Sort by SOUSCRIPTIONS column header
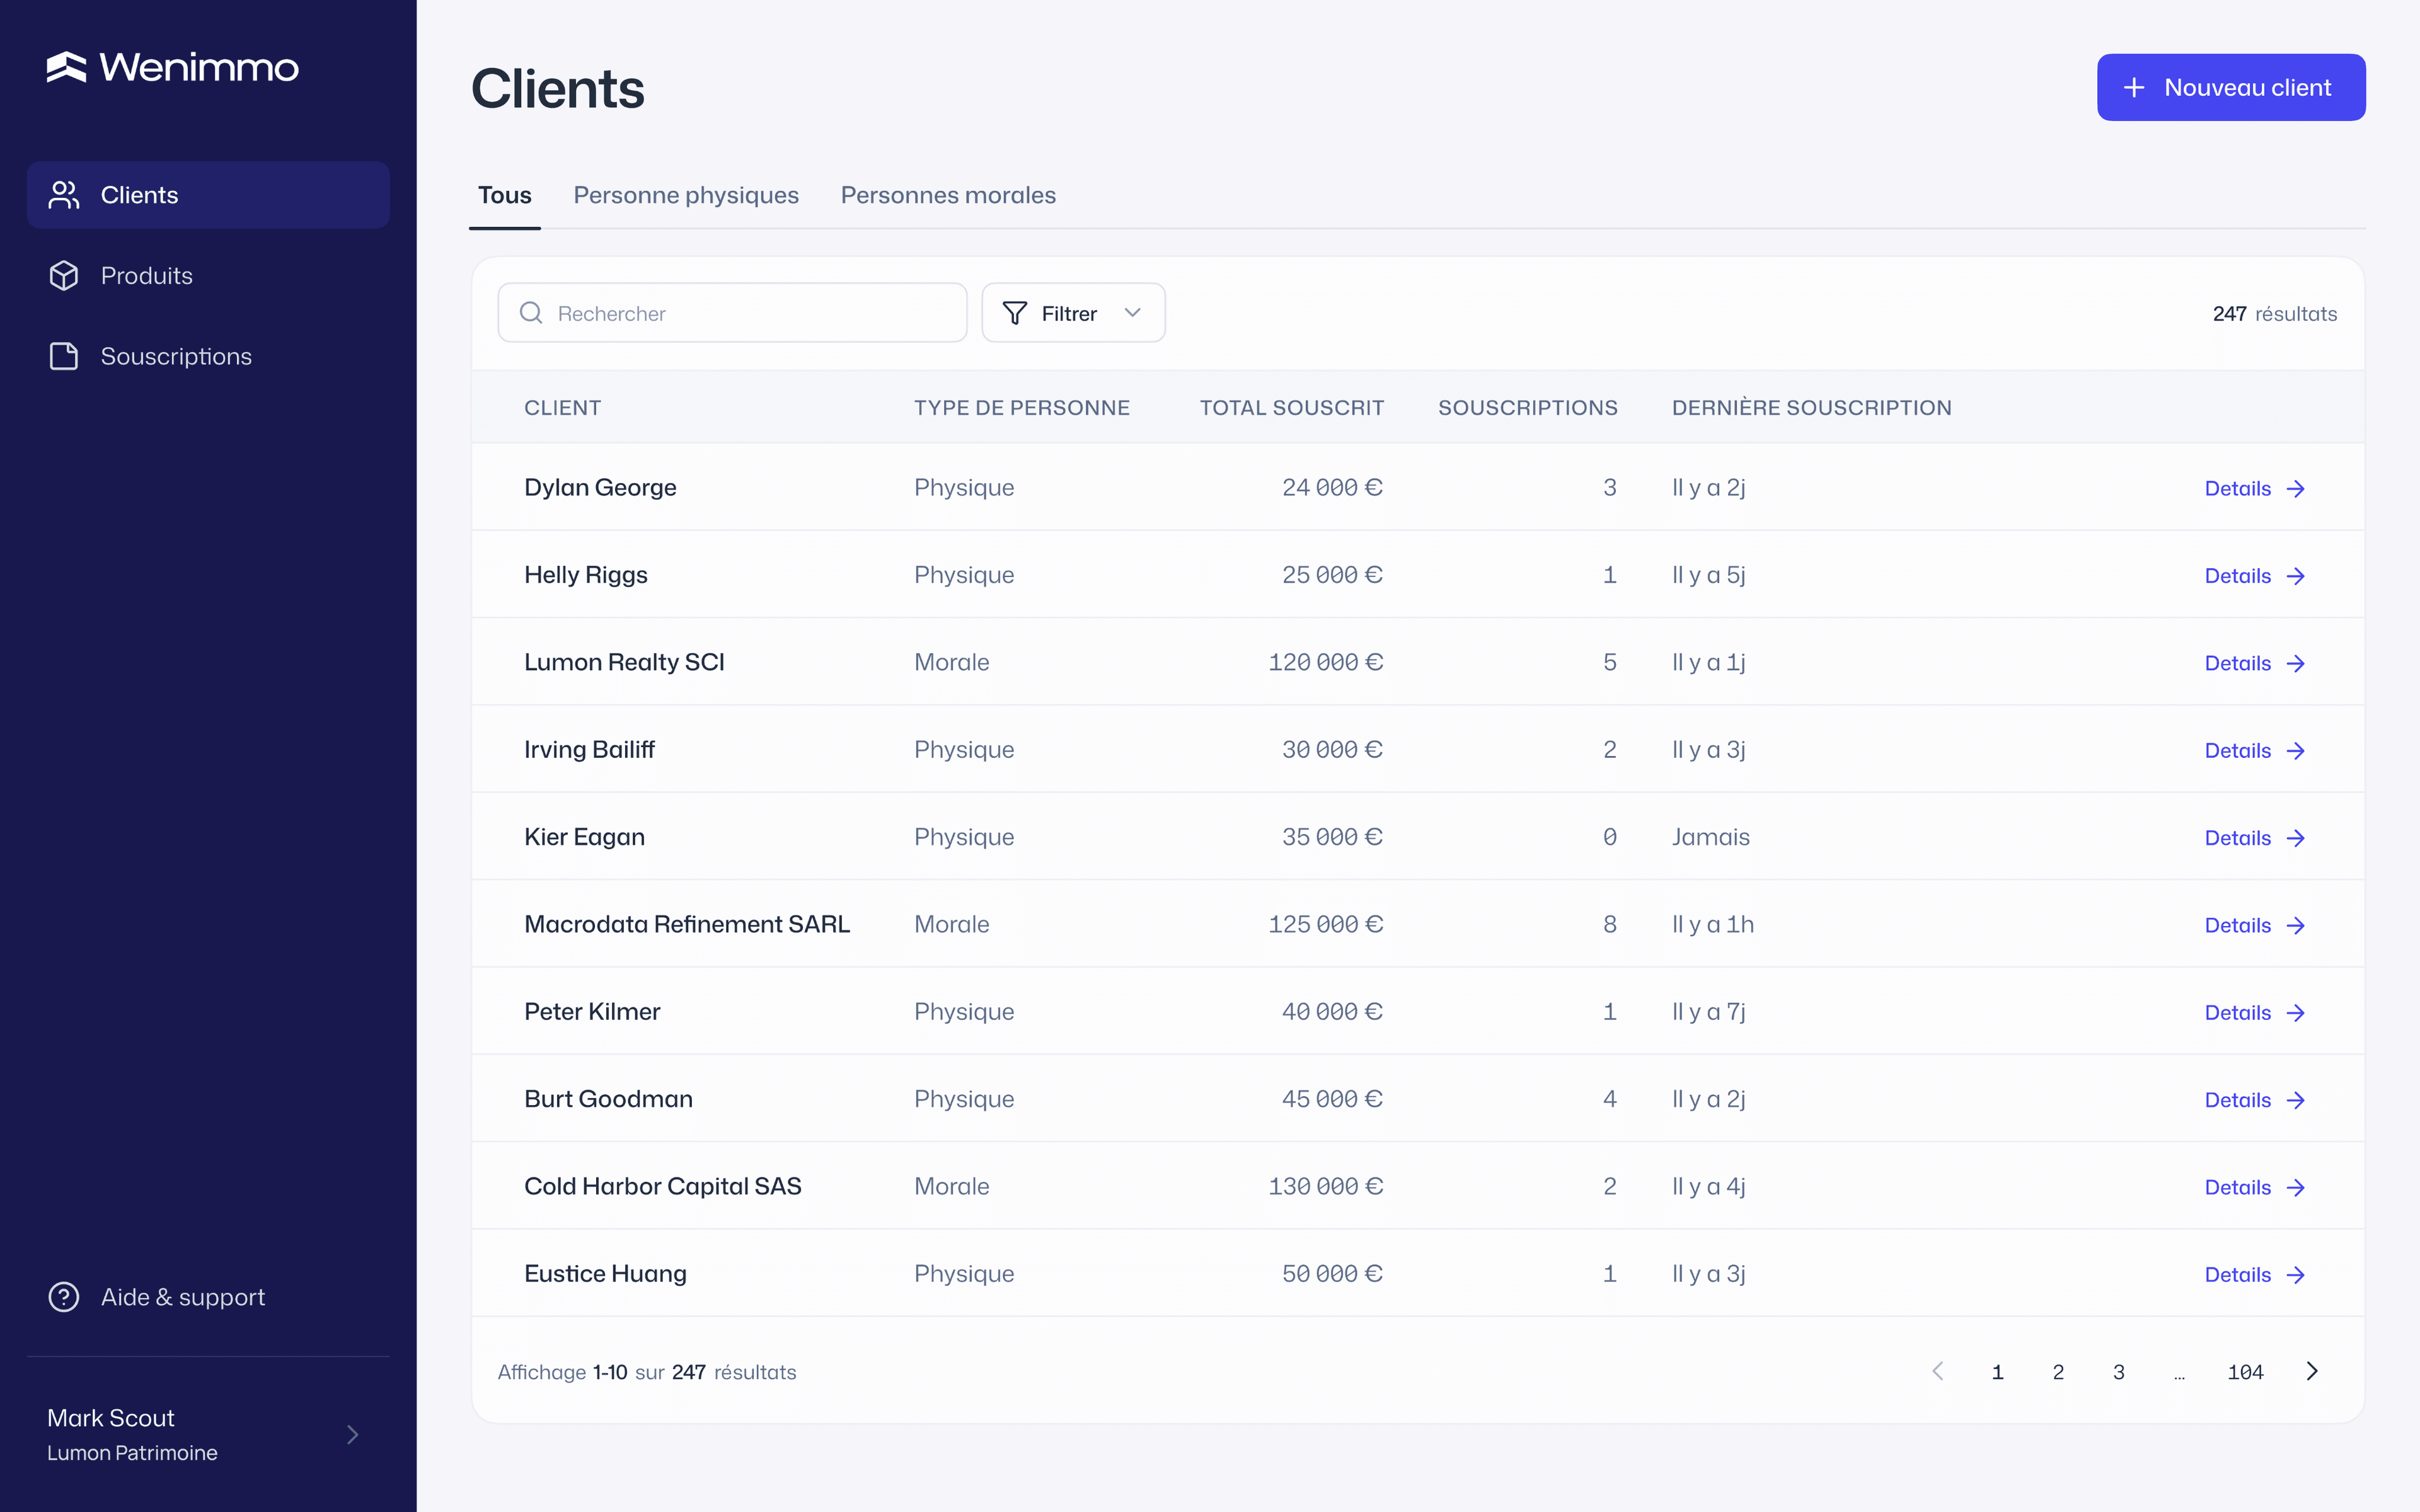This screenshot has width=2420, height=1512. coord(1527,408)
